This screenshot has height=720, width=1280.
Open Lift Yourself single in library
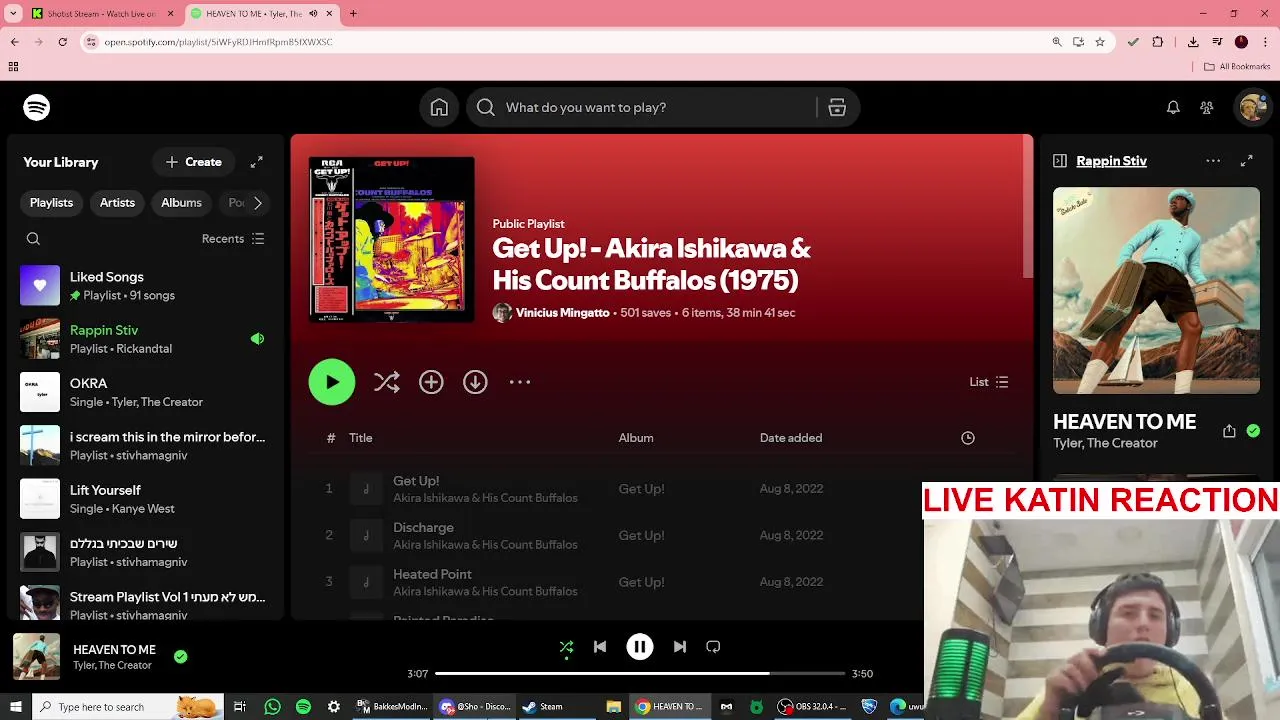click(x=143, y=499)
